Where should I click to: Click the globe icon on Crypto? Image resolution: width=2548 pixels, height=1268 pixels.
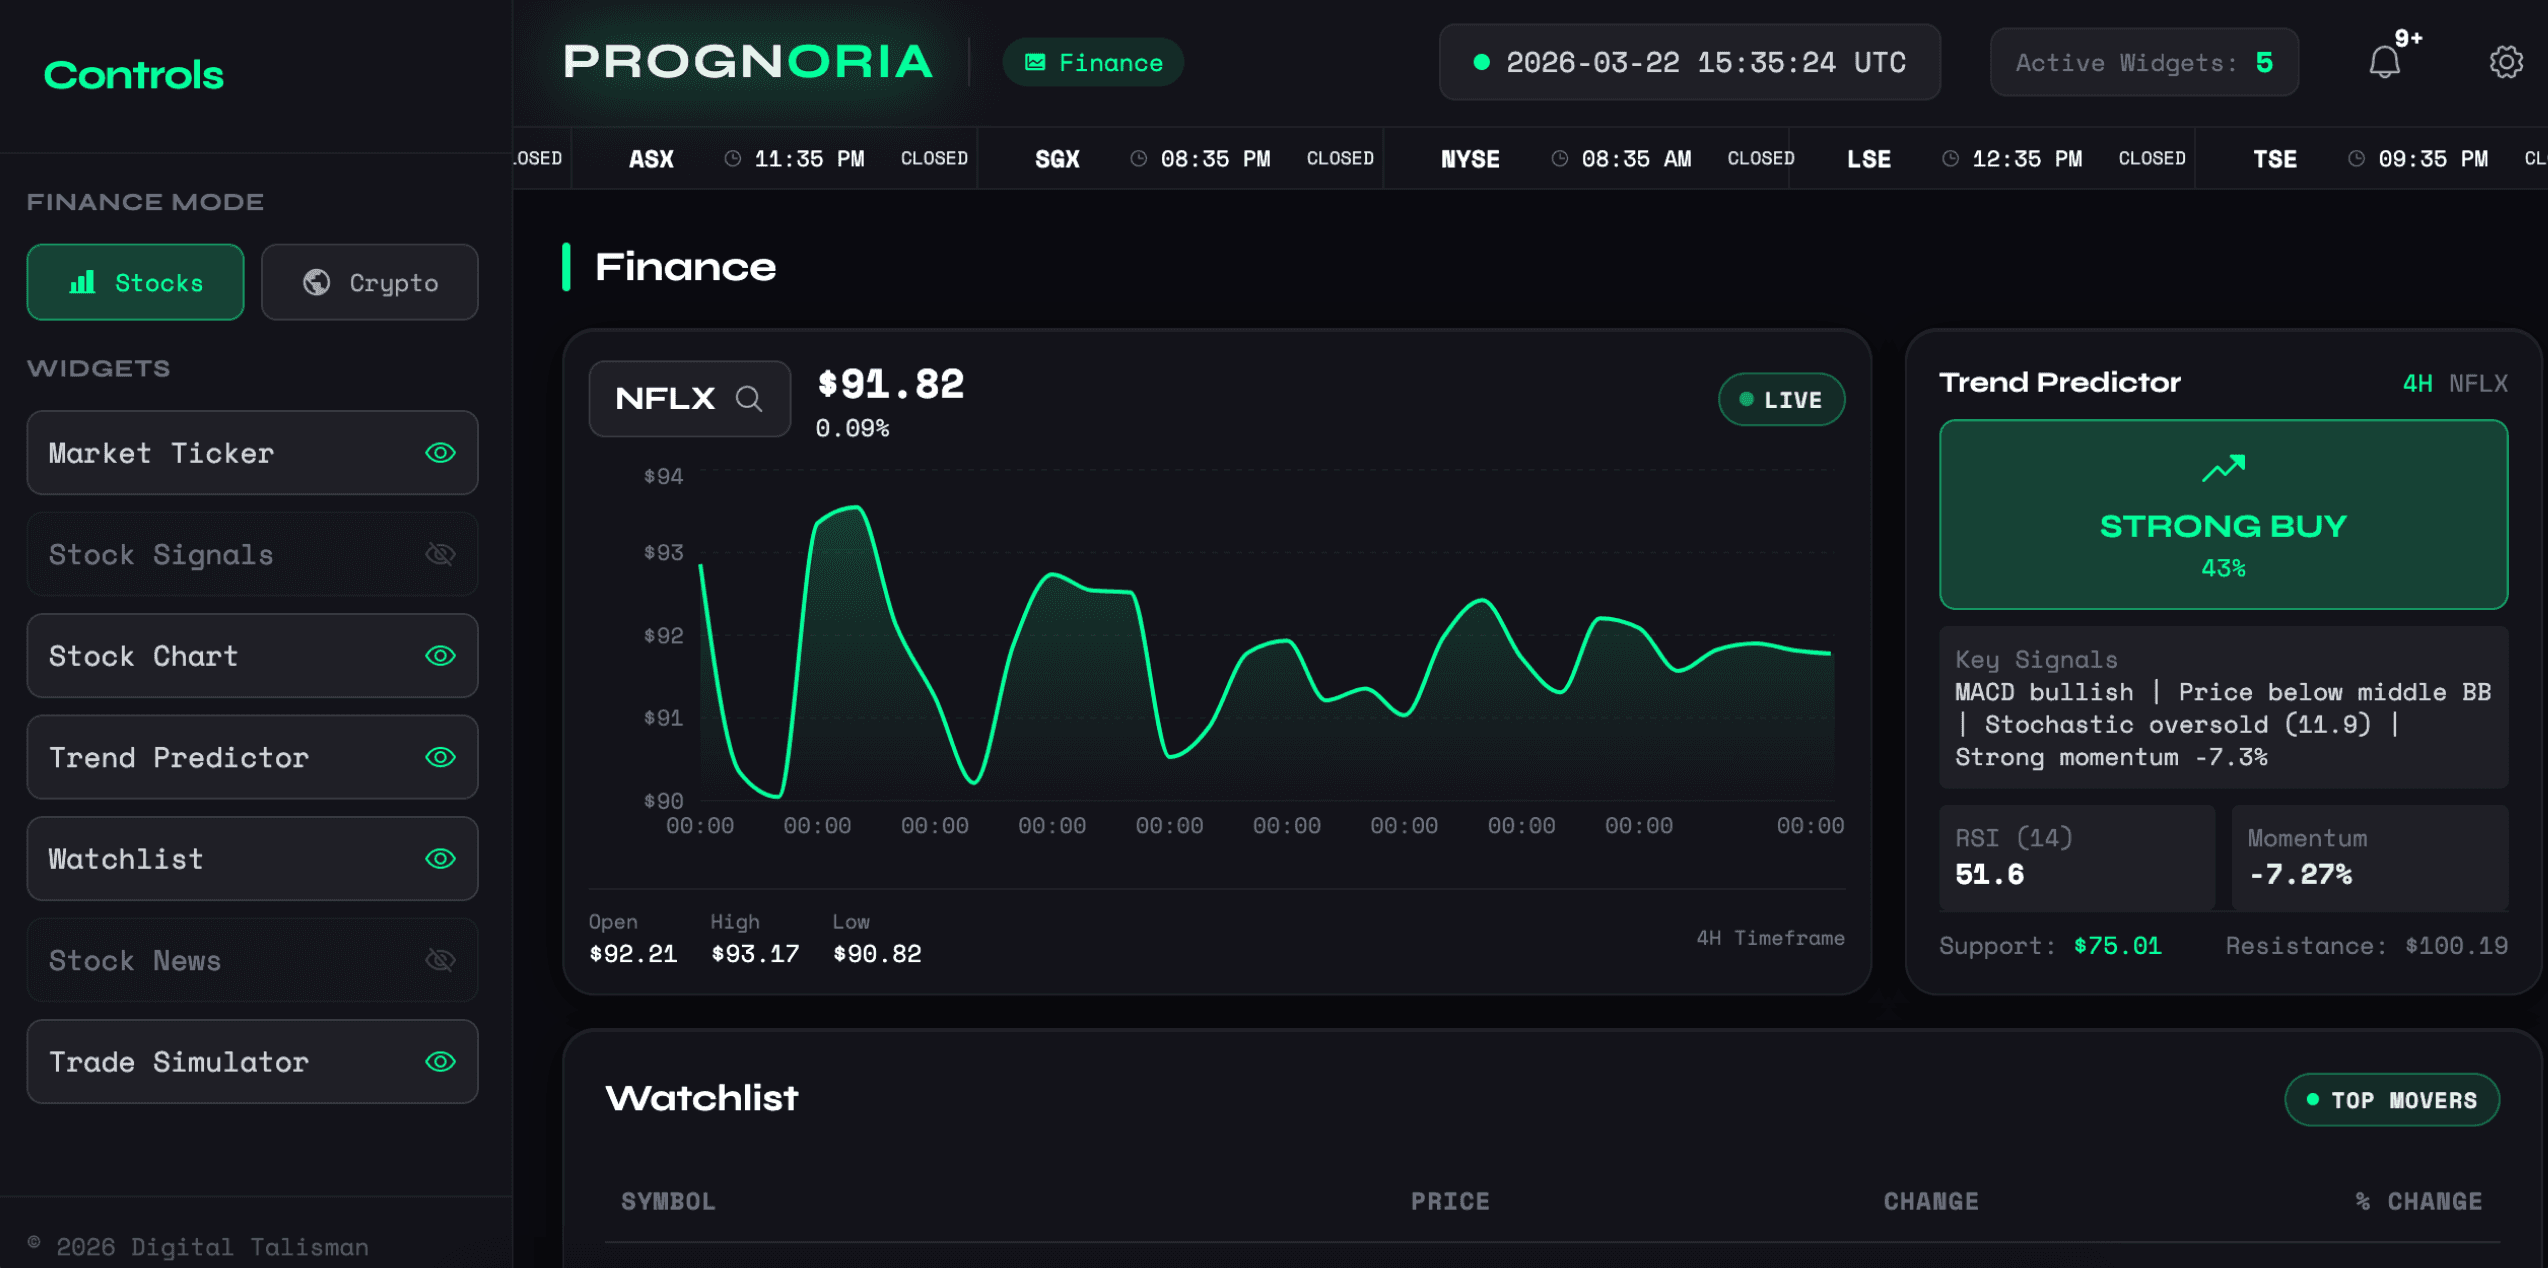point(318,282)
